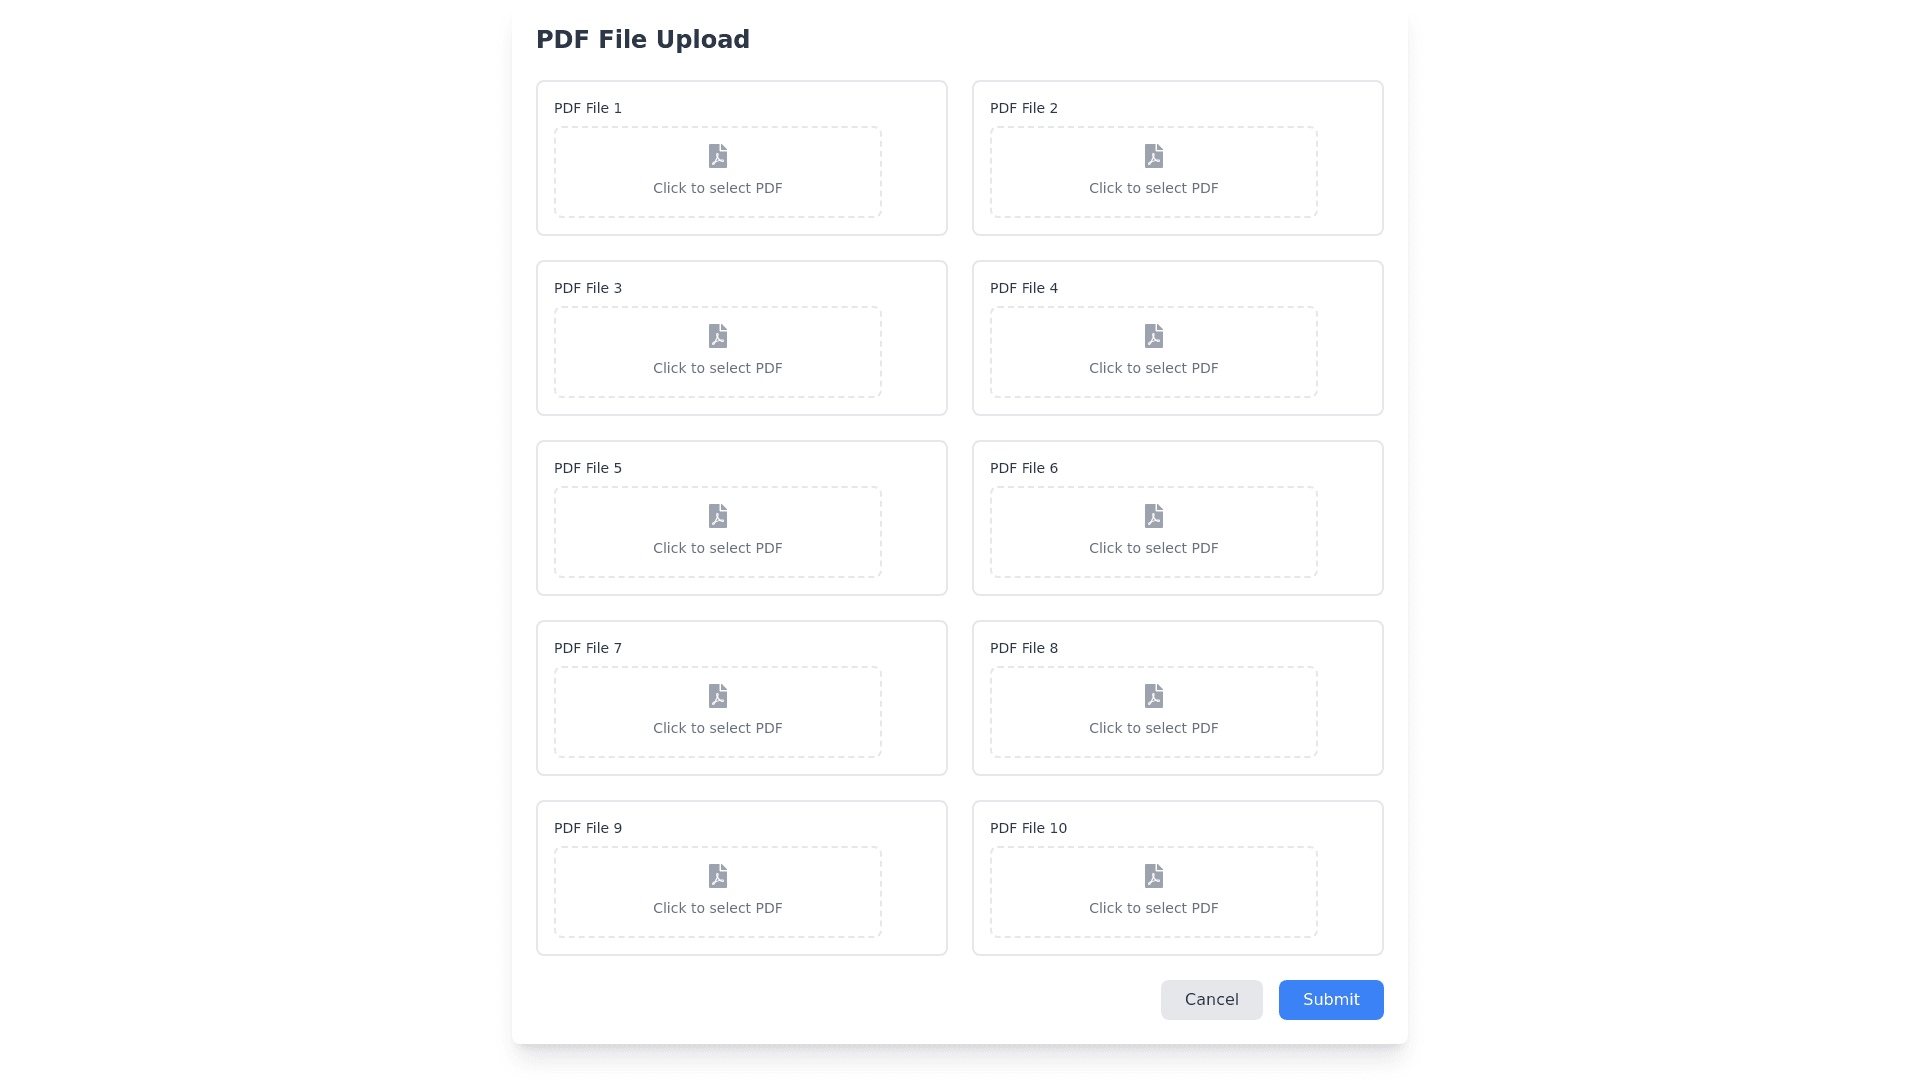1920x1080 pixels.
Task: Click the PDF icon in PDF File 10
Action: (x=1154, y=876)
